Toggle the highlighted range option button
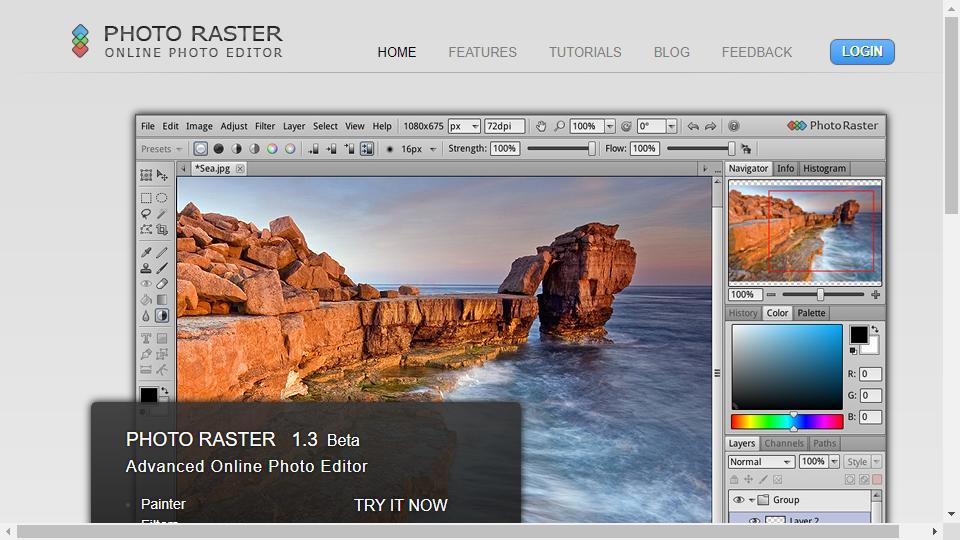 click(367, 149)
